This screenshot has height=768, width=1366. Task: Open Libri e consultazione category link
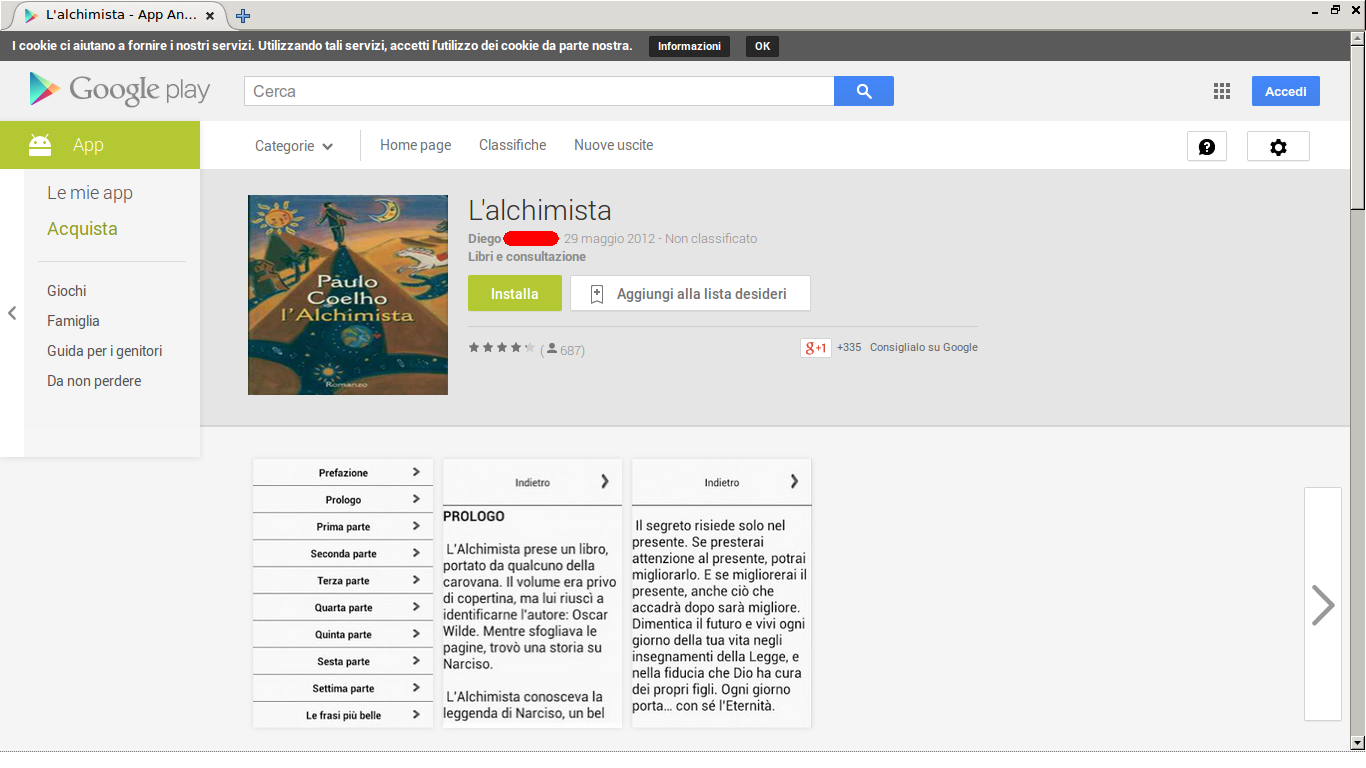(x=527, y=257)
